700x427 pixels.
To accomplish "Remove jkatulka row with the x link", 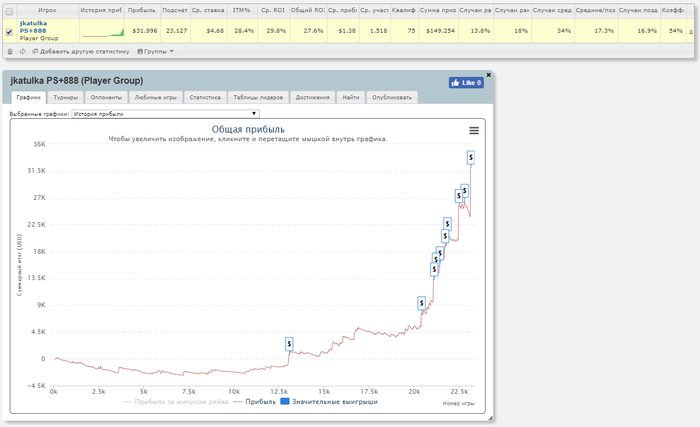I will point(691,32).
